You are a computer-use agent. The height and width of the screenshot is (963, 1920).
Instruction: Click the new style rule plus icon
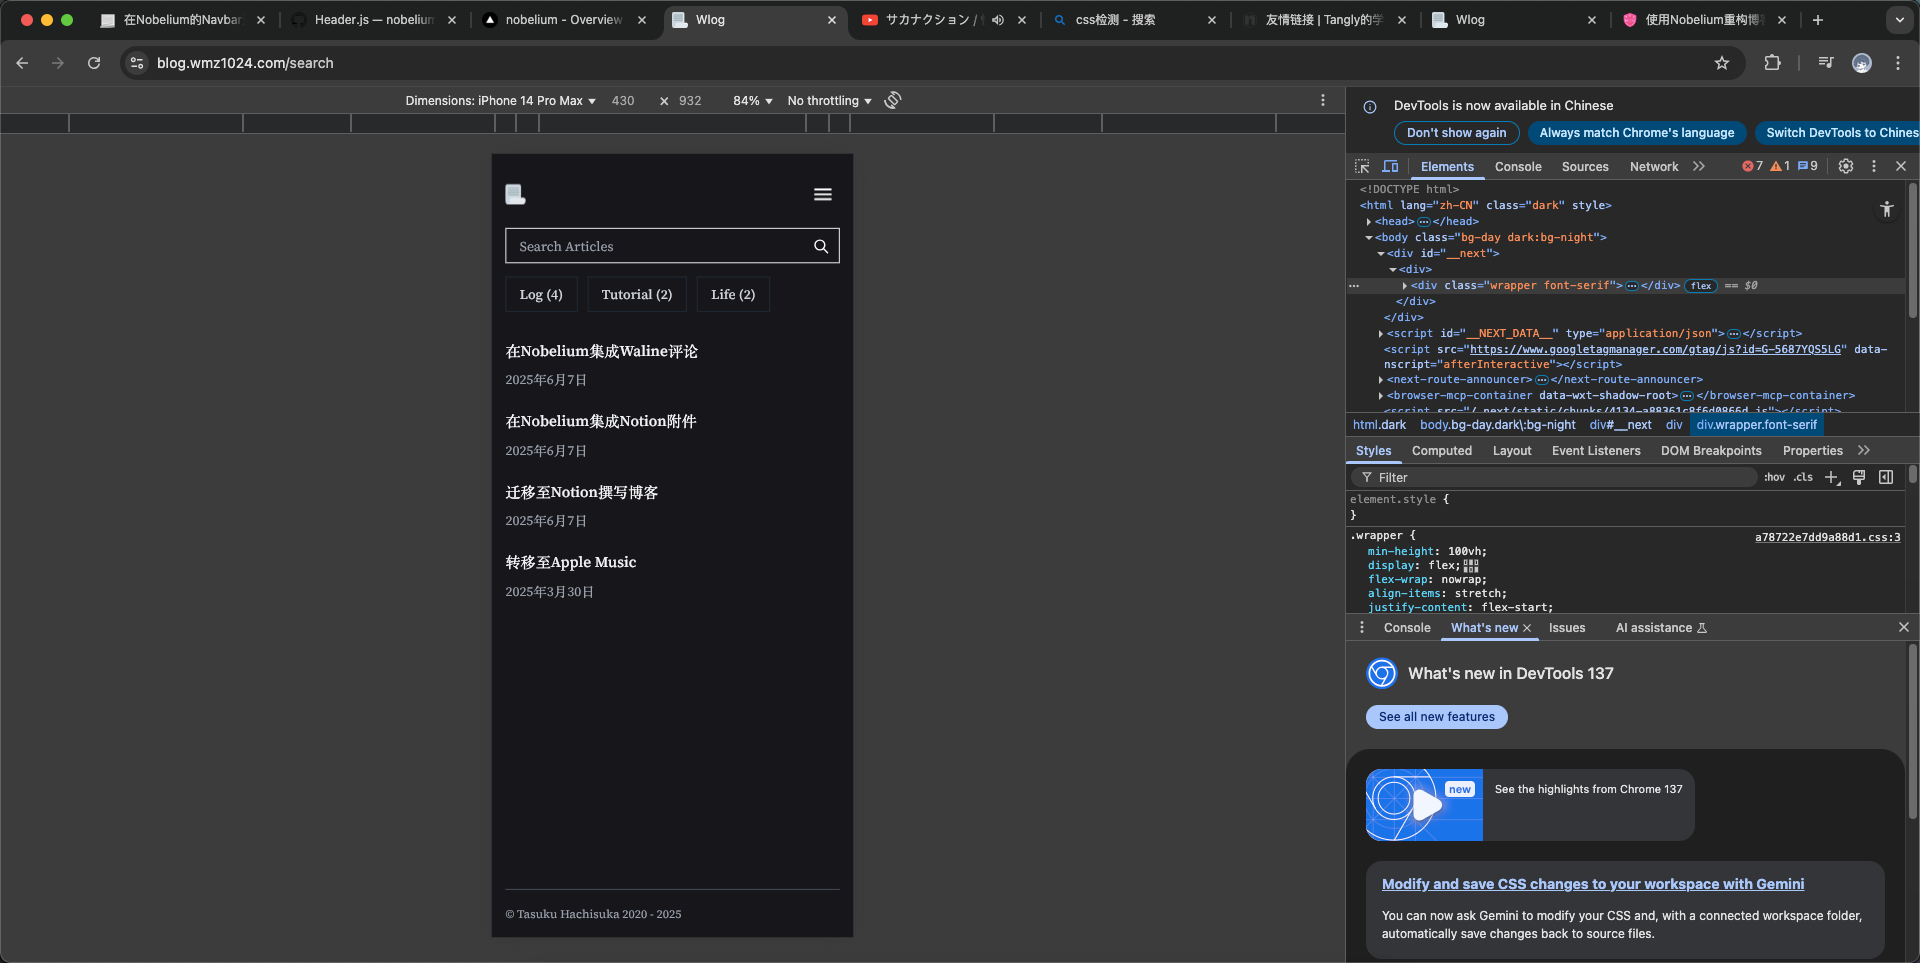click(1831, 477)
